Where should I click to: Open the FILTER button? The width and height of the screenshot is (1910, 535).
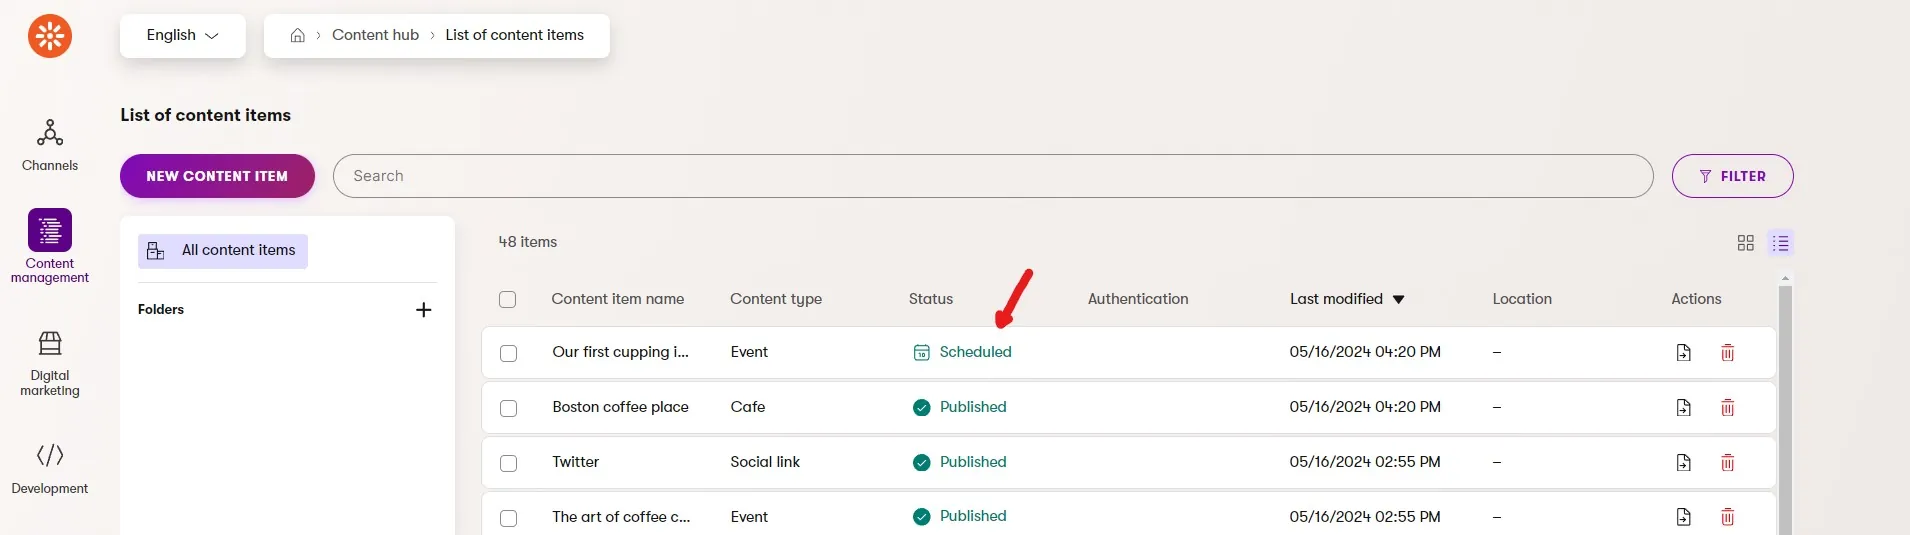pyautogui.click(x=1732, y=176)
